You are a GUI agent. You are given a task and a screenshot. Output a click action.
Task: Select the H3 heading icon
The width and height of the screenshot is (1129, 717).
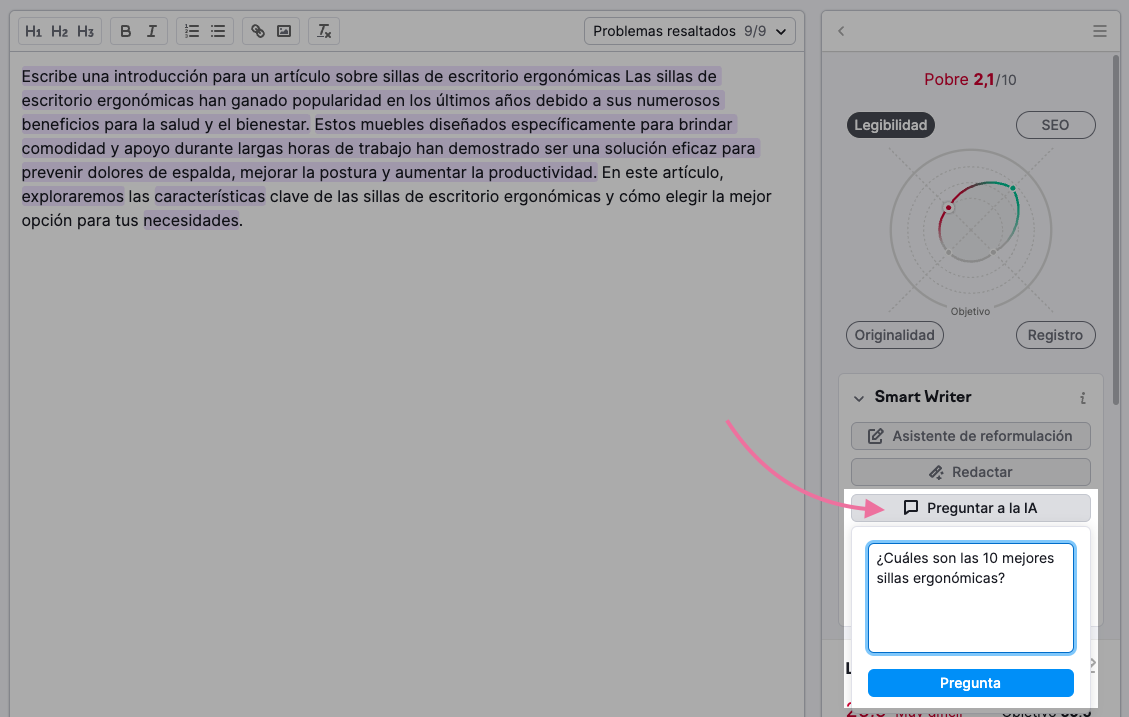click(x=85, y=31)
